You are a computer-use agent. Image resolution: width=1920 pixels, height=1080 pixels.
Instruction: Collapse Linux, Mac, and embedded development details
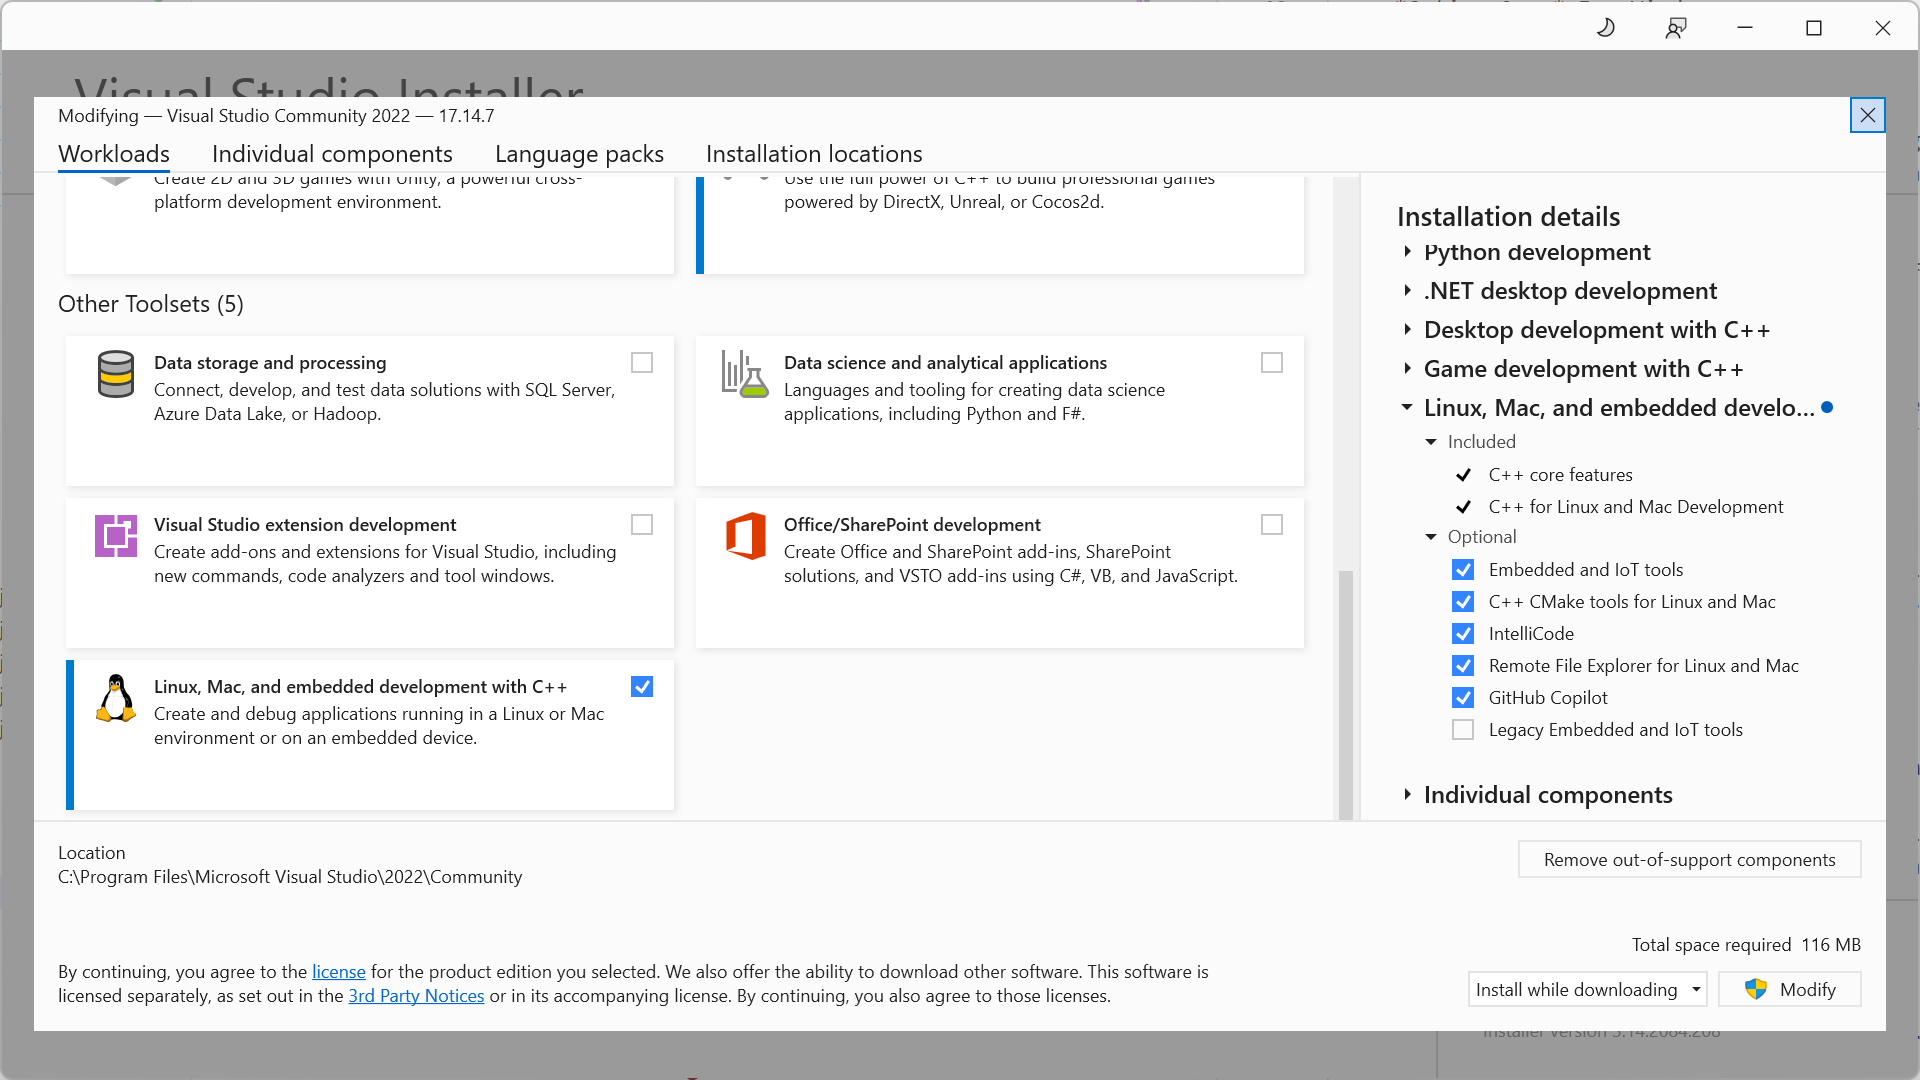tap(1407, 408)
